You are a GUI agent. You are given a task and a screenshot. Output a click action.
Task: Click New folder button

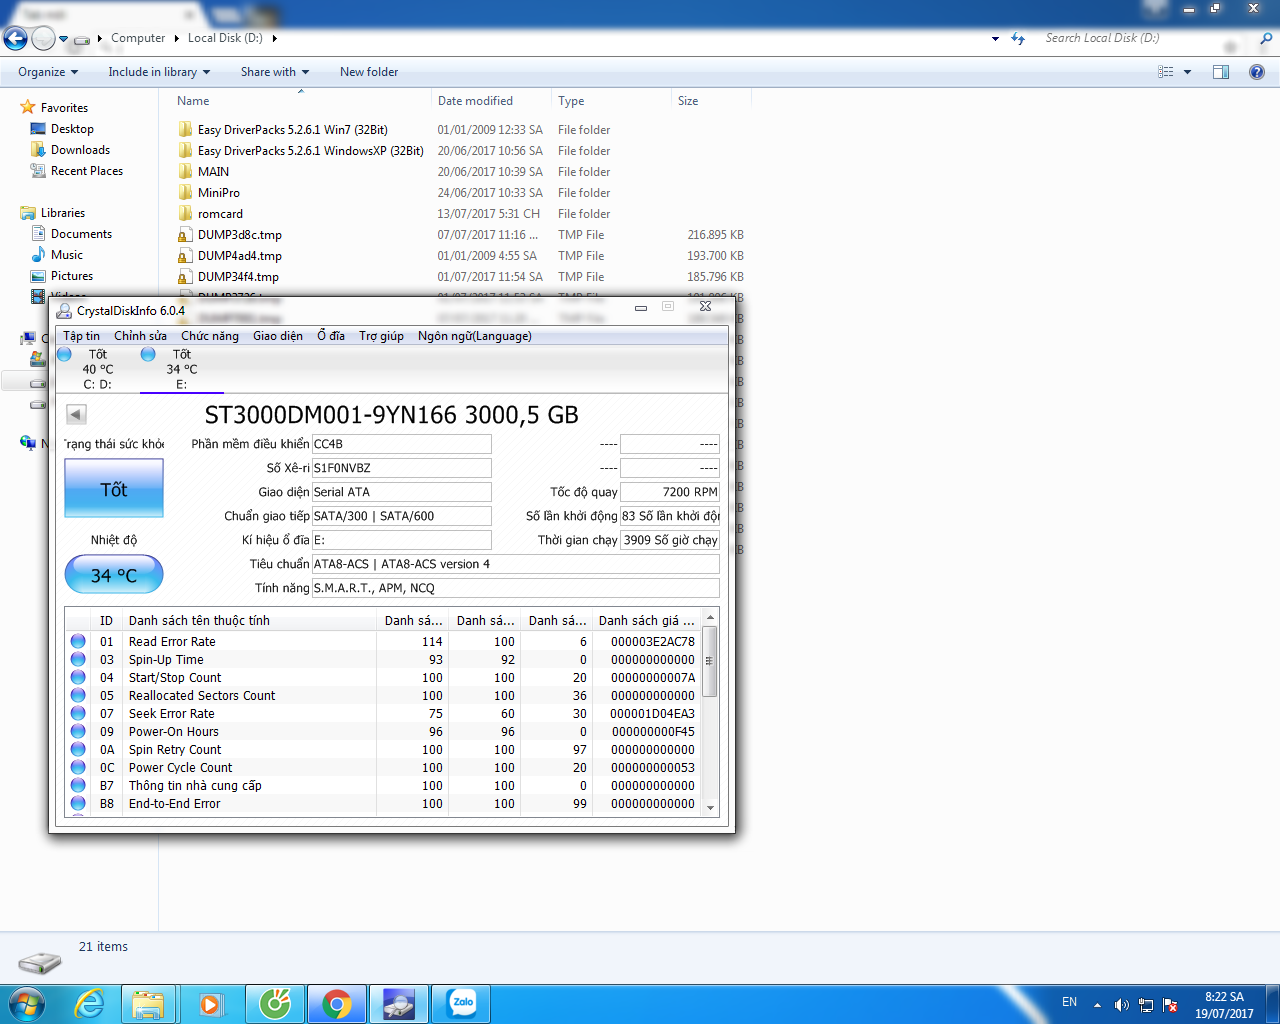click(369, 72)
